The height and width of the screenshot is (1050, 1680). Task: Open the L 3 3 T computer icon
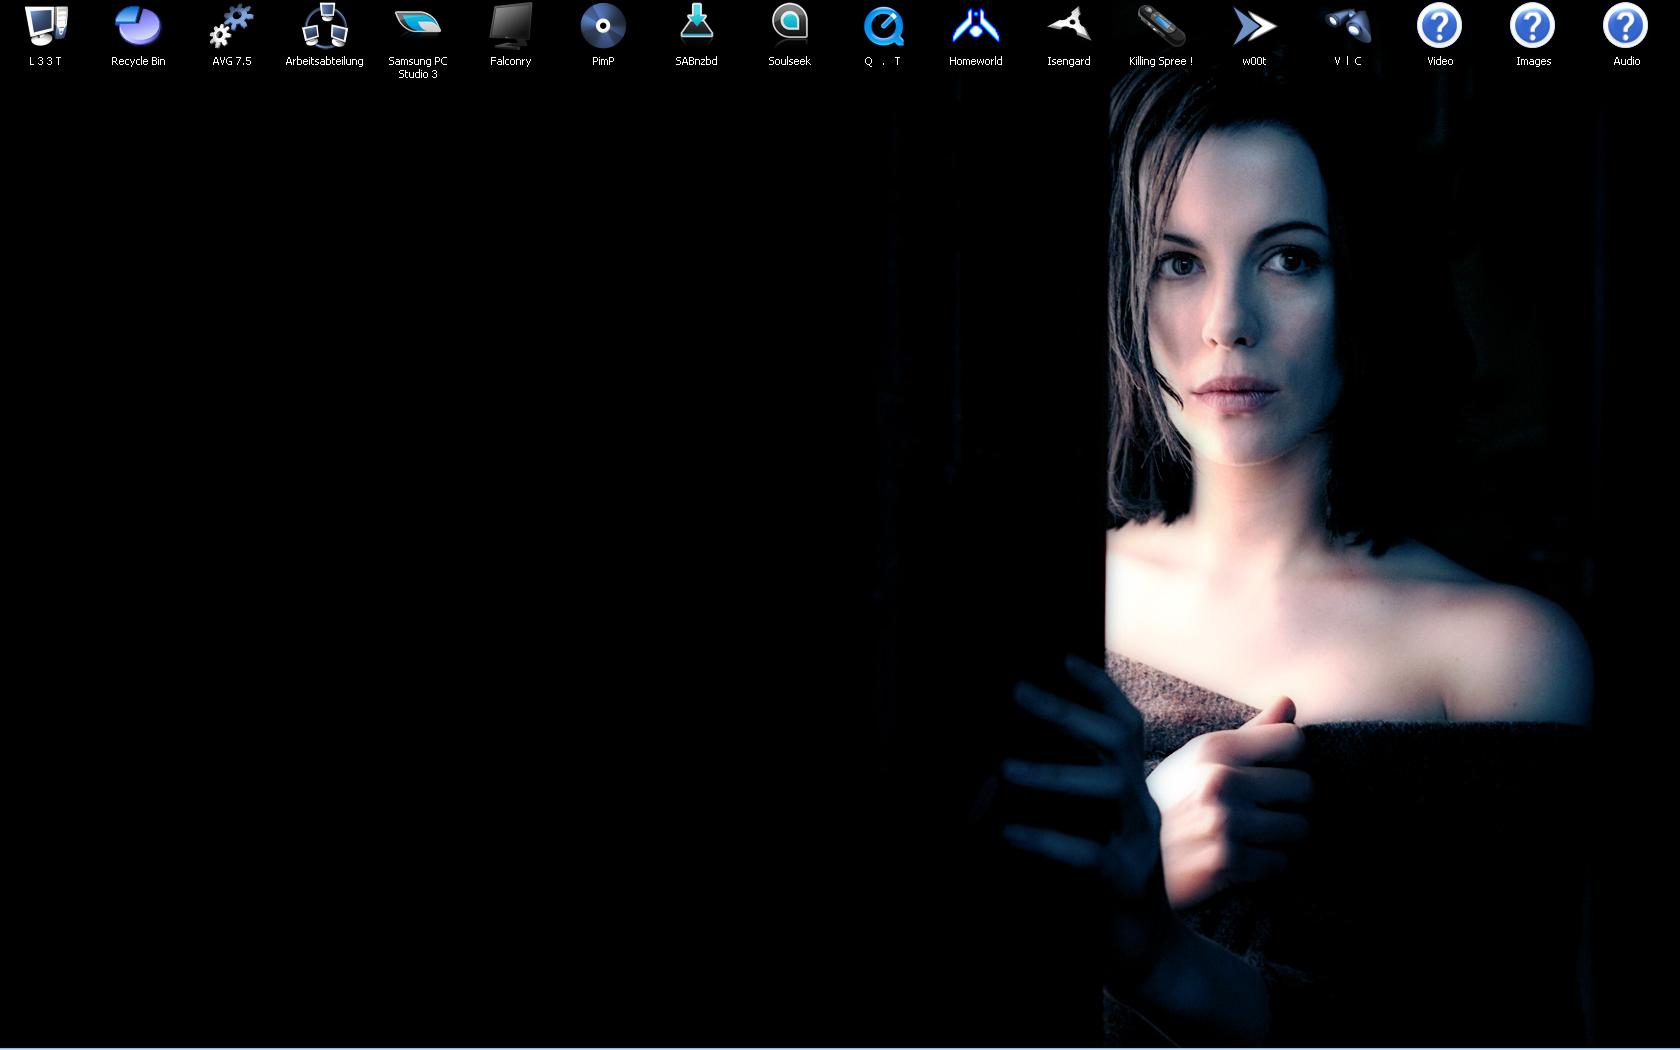[x=45, y=26]
